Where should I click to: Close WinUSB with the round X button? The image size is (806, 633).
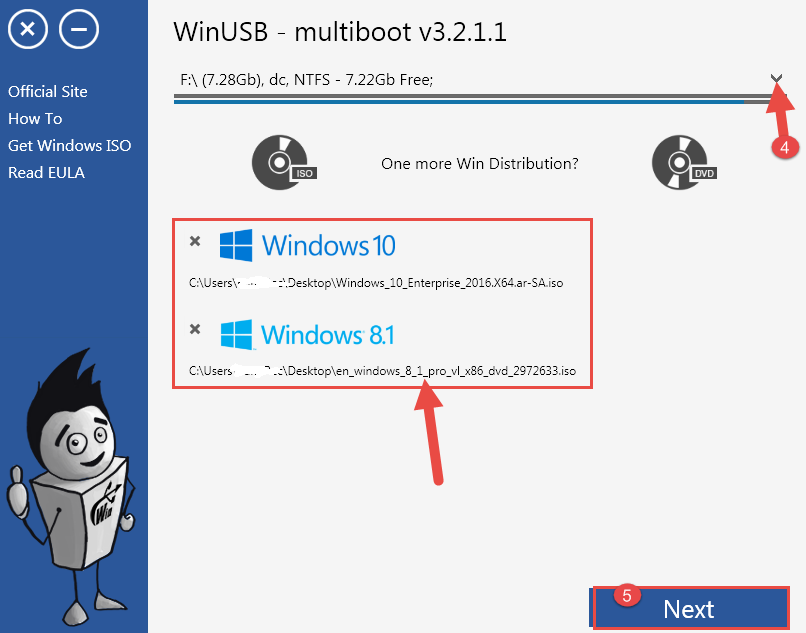tap(28, 29)
